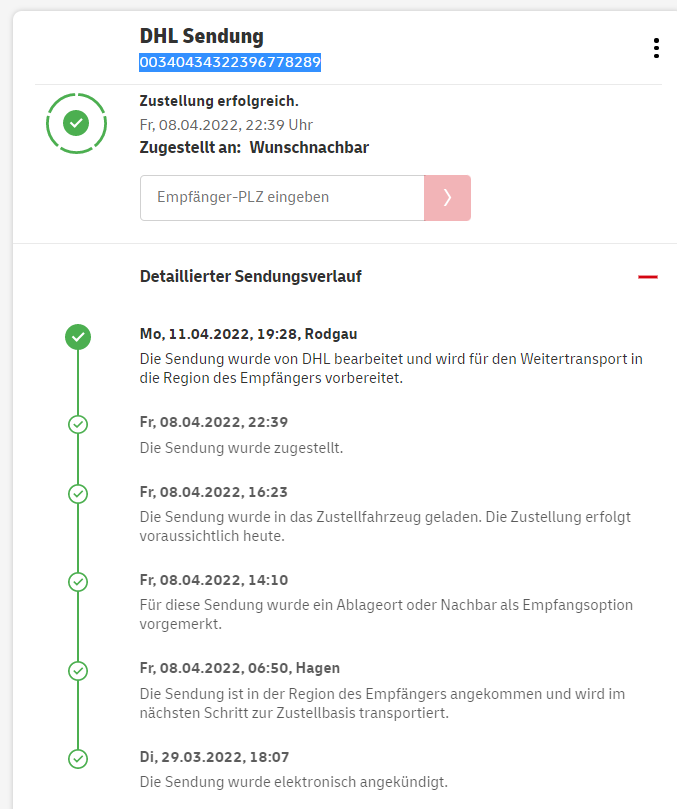This screenshot has width=677, height=809.
Task: Click the Die Sendung wurde zugestellt text
Action: pos(241,447)
